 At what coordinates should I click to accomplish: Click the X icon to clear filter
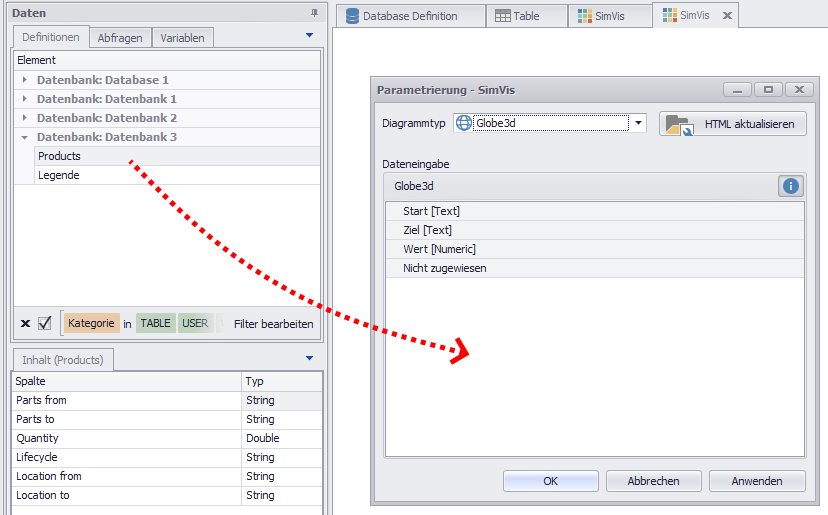(25, 323)
